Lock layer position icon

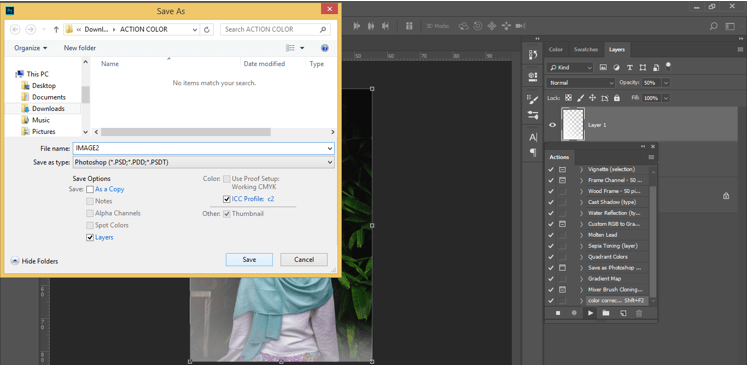592,98
